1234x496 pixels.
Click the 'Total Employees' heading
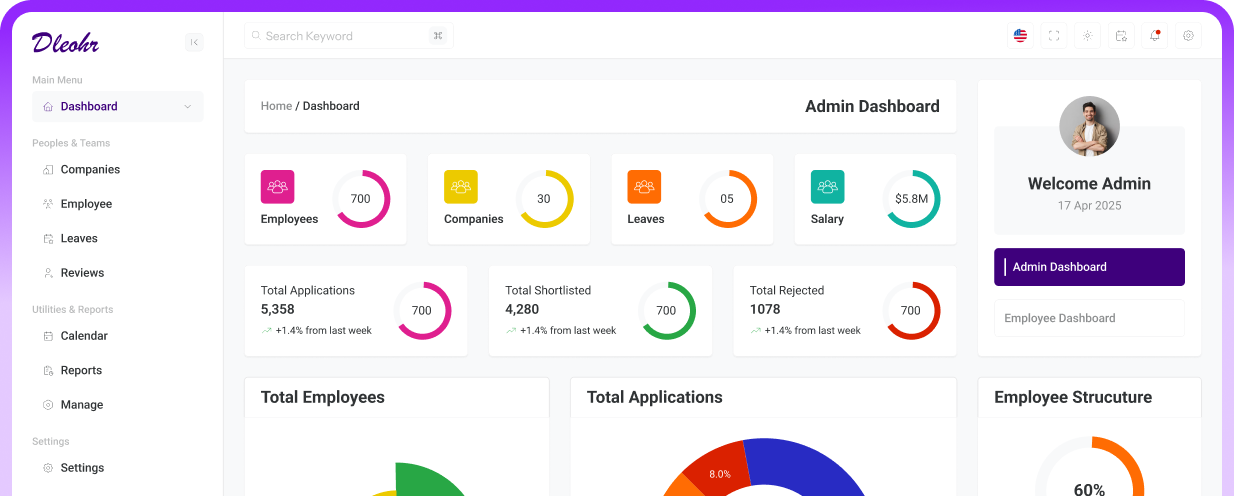click(x=323, y=397)
